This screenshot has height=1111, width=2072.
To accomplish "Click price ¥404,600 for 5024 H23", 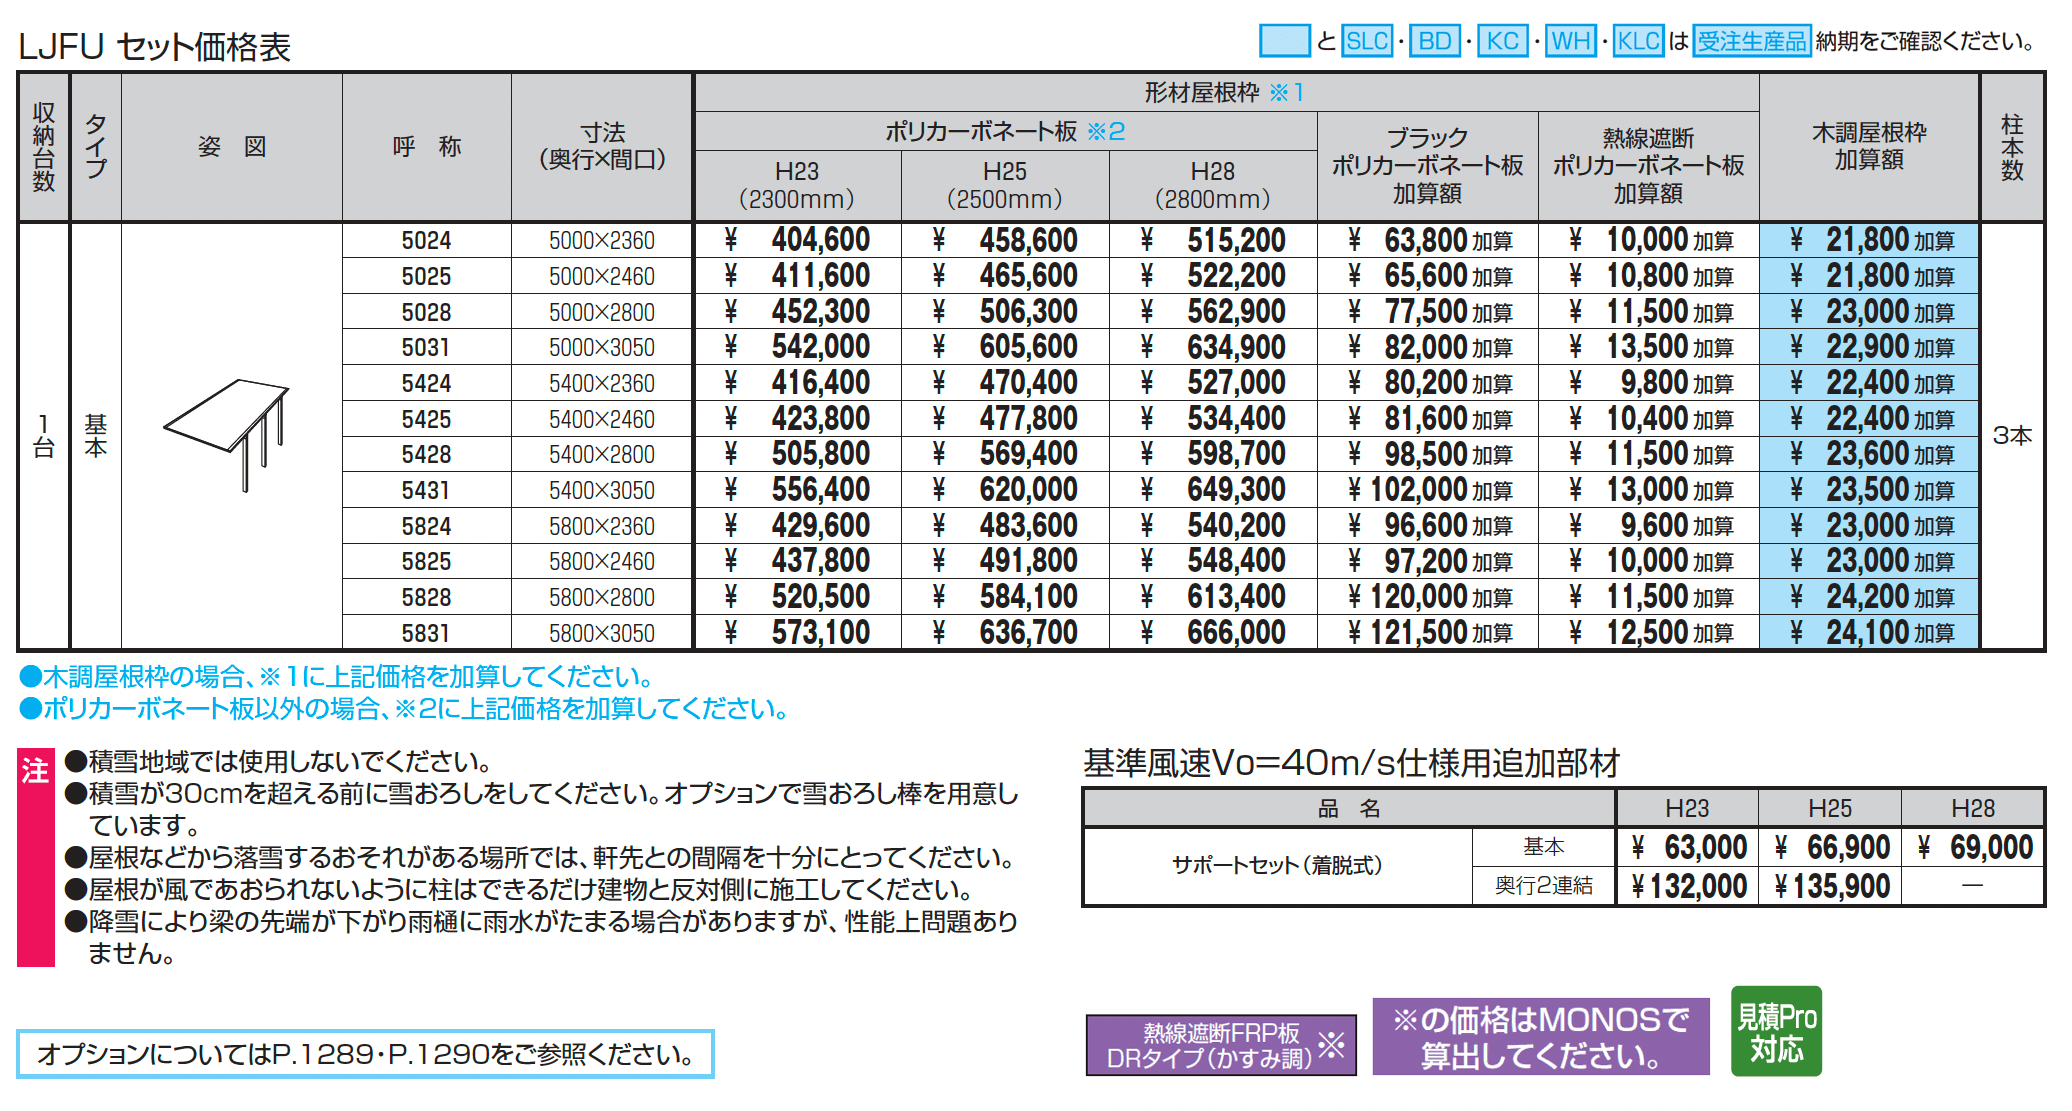I will pyautogui.click(x=797, y=241).
